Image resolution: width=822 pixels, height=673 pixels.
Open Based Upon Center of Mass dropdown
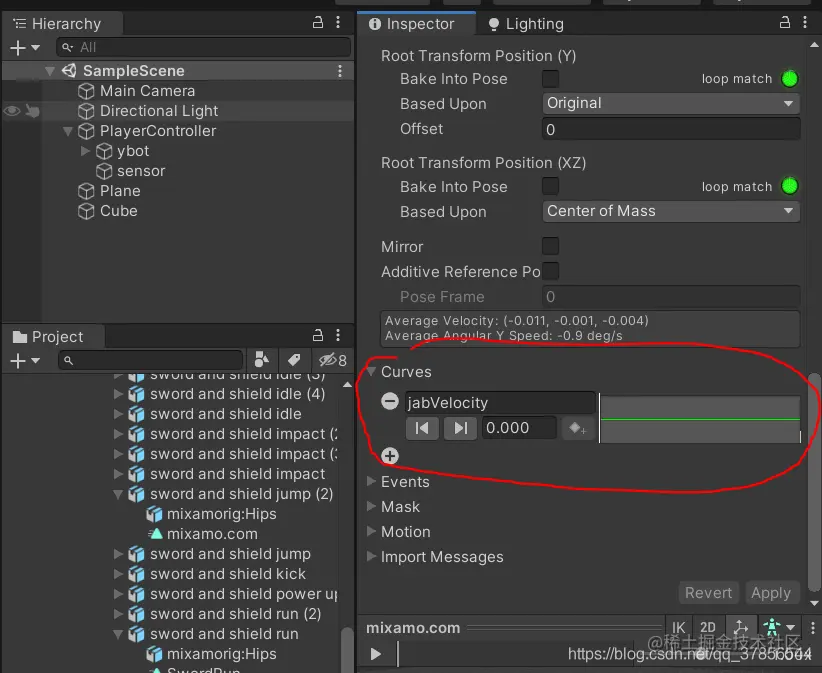(x=670, y=211)
